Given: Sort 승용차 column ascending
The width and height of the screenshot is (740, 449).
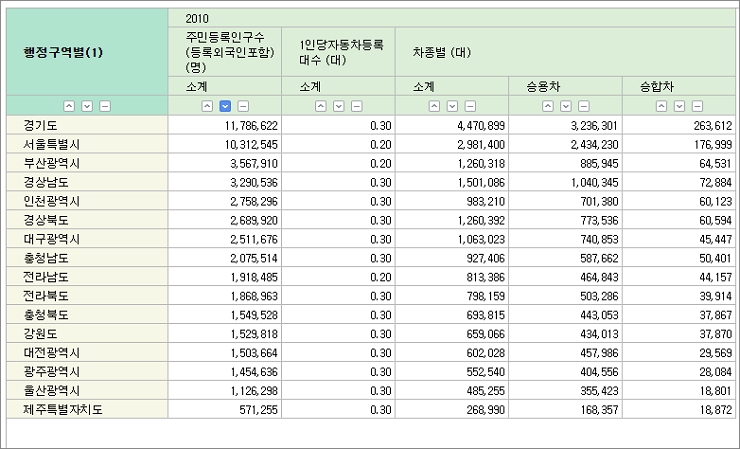Looking at the screenshot, I should tap(548, 106).
